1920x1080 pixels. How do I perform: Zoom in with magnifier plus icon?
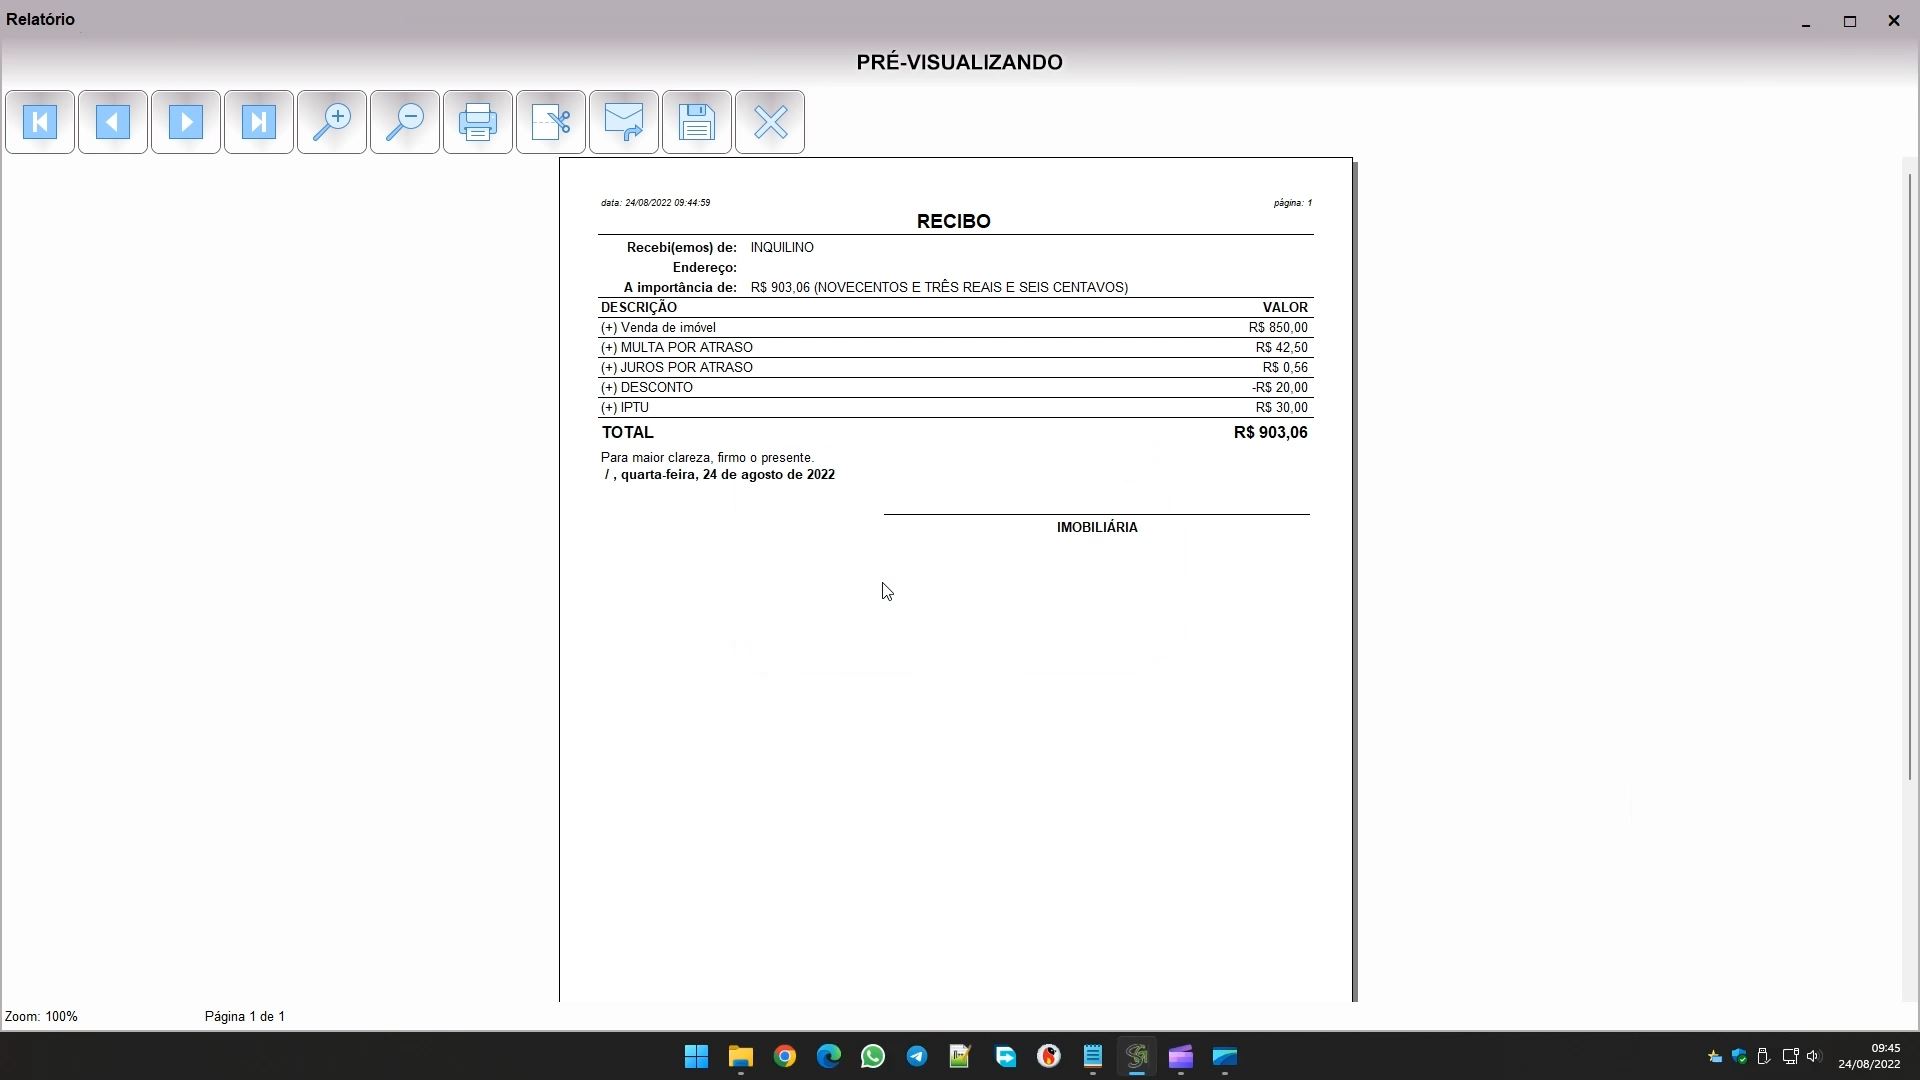coord(332,122)
